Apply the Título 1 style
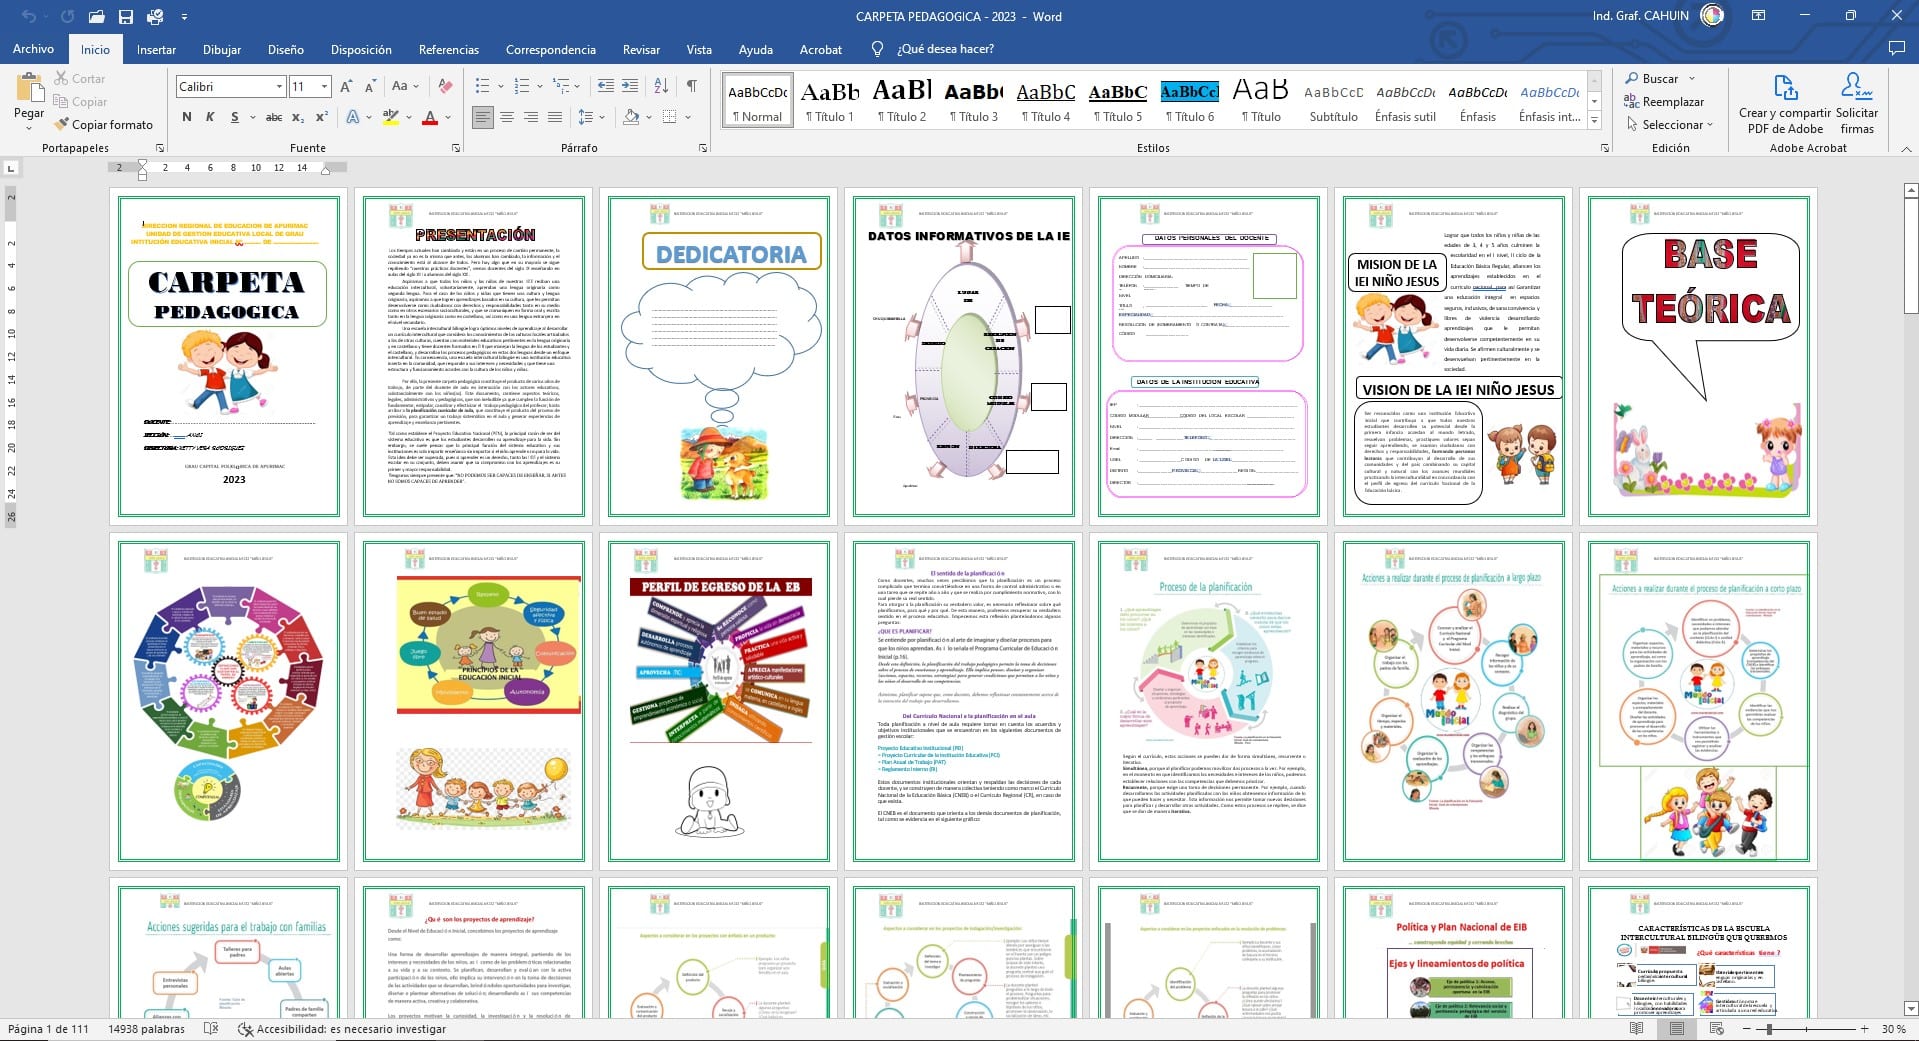 830,100
